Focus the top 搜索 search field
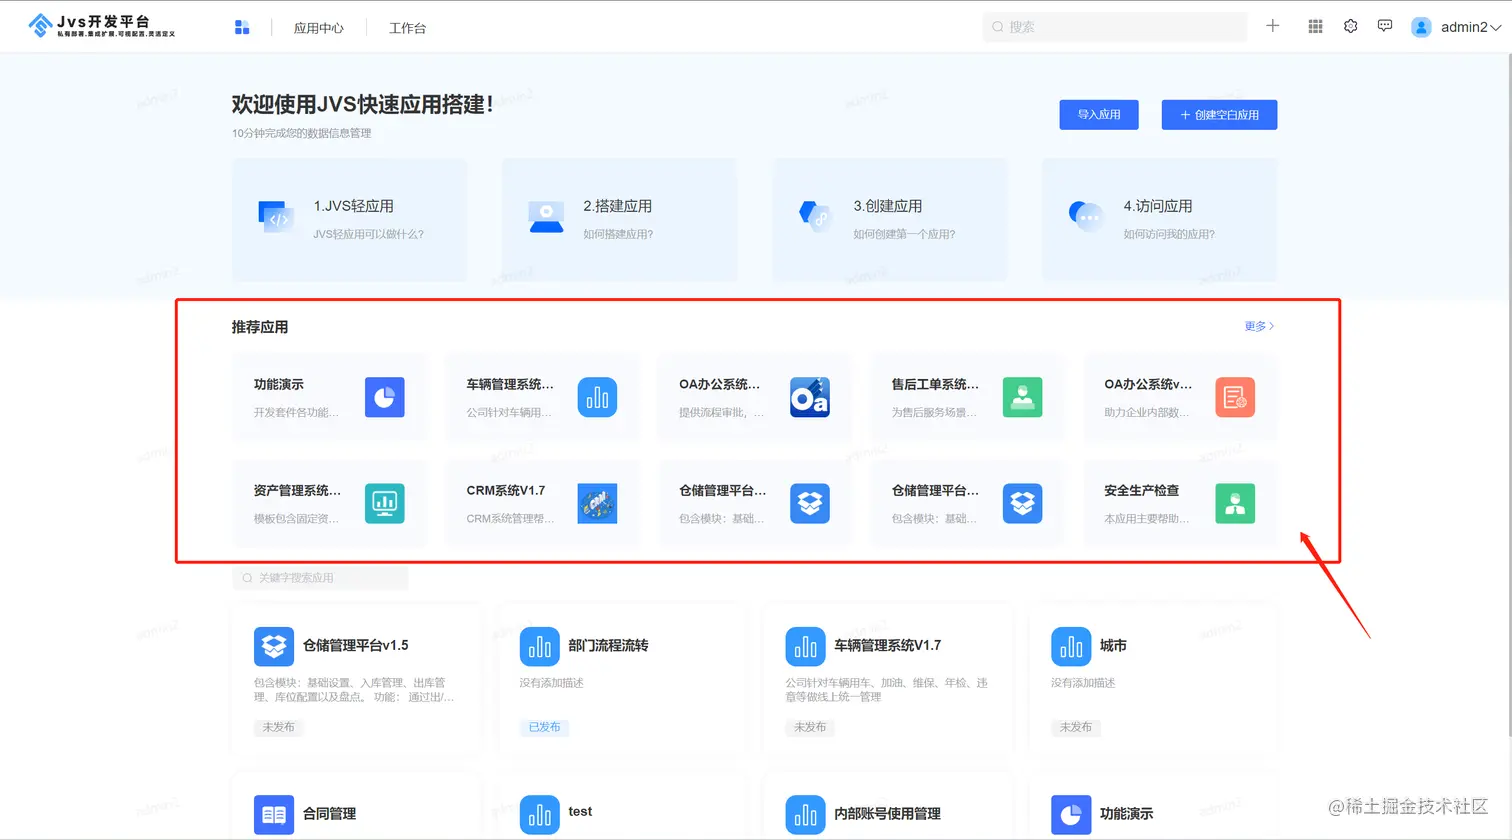The width and height of the screenshot is (1512, 840). tap(1115, 27)
